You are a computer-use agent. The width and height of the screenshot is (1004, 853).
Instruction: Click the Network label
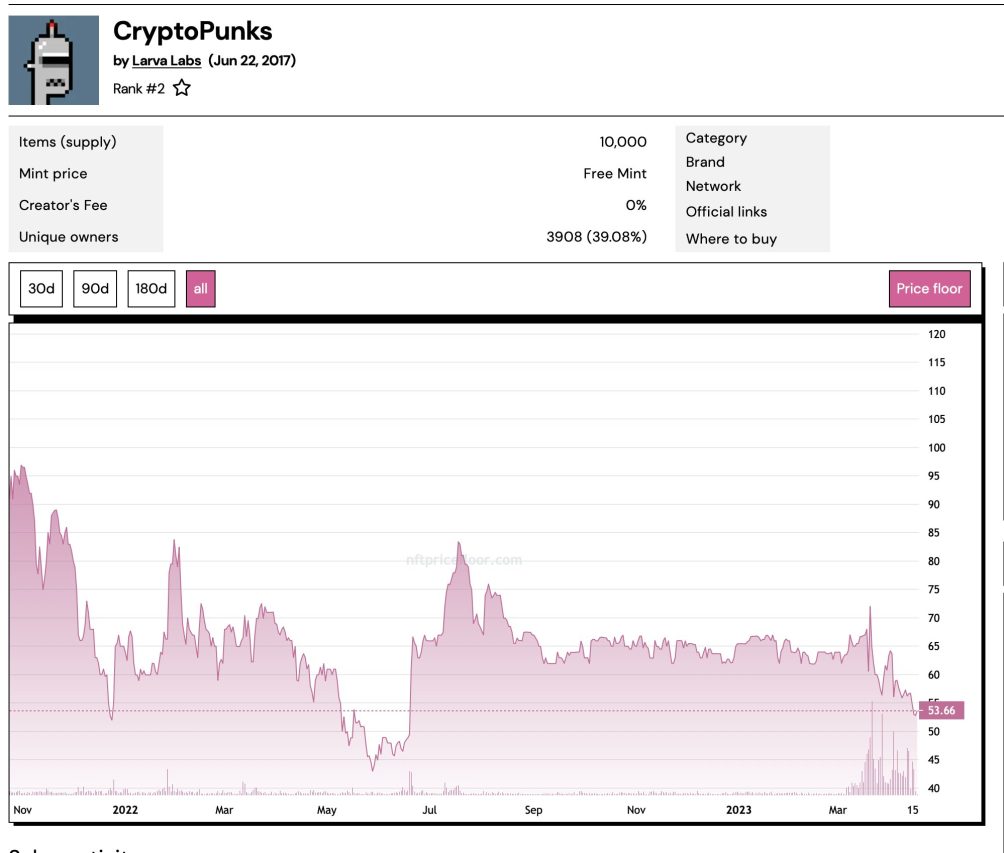click(x=713, y=186)
